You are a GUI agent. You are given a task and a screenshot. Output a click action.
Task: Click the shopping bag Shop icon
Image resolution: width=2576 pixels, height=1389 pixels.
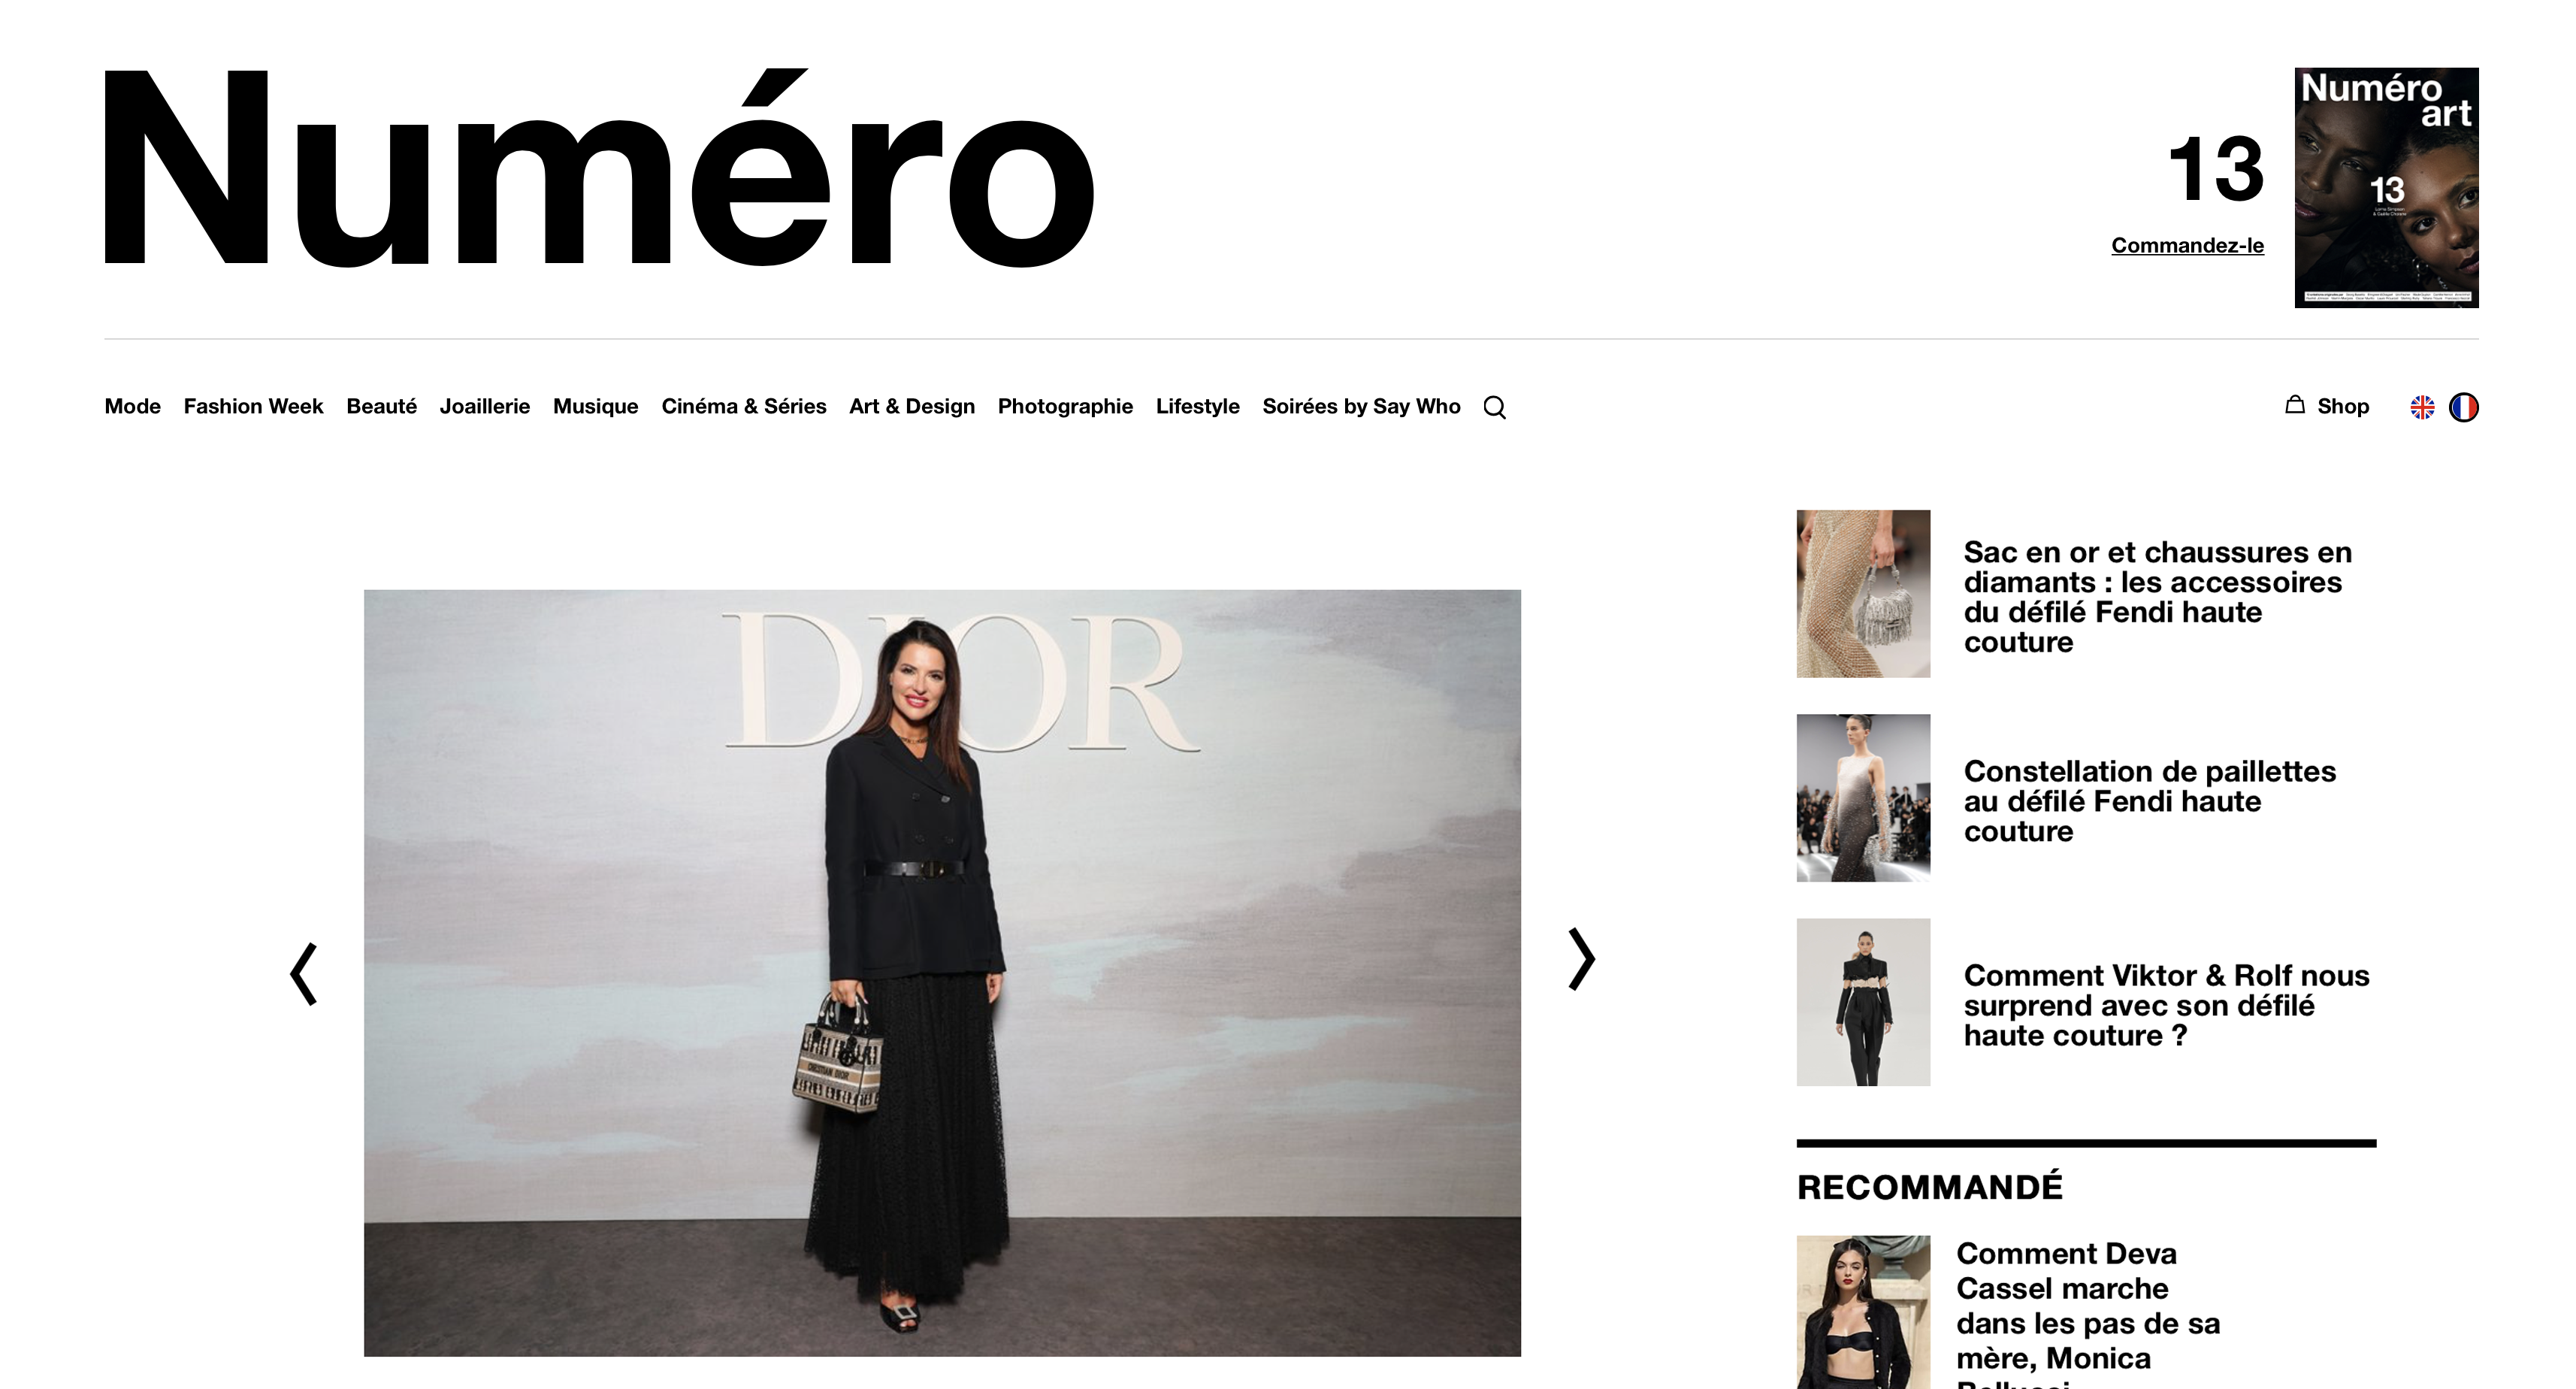2295,405
